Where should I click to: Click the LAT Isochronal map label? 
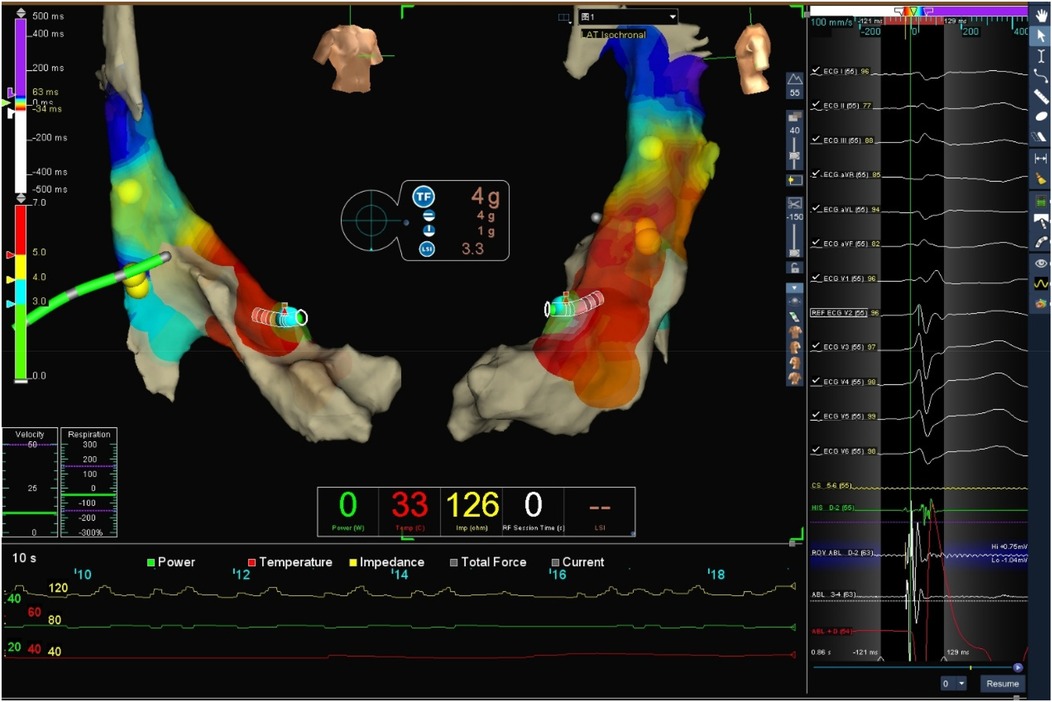tap(613, 34)
